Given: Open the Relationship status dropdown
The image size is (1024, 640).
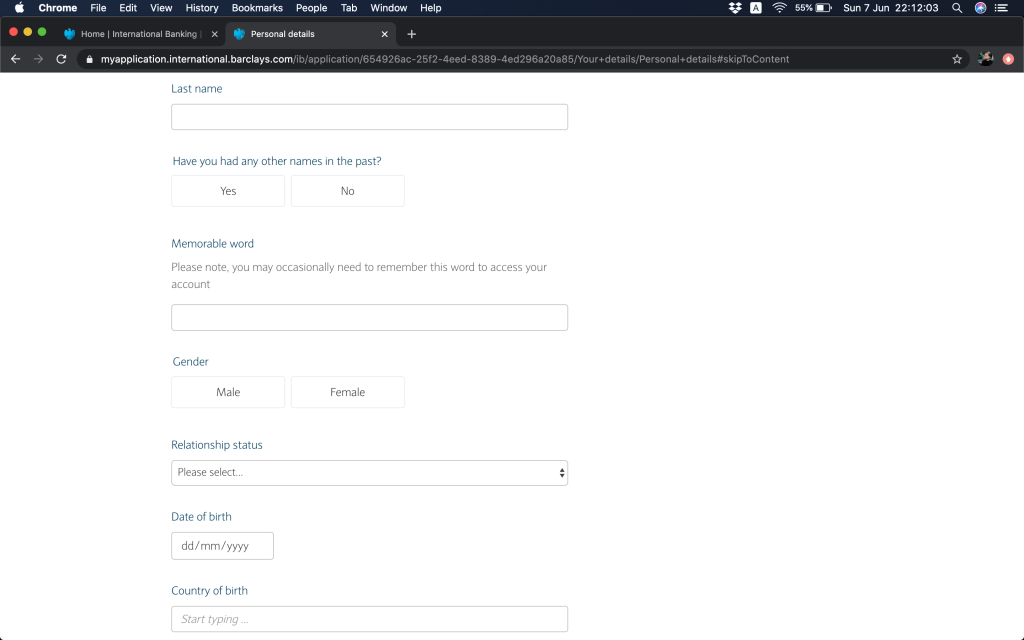Looking at the screenshot, I should pyautogui.click(x=369, y=472).
